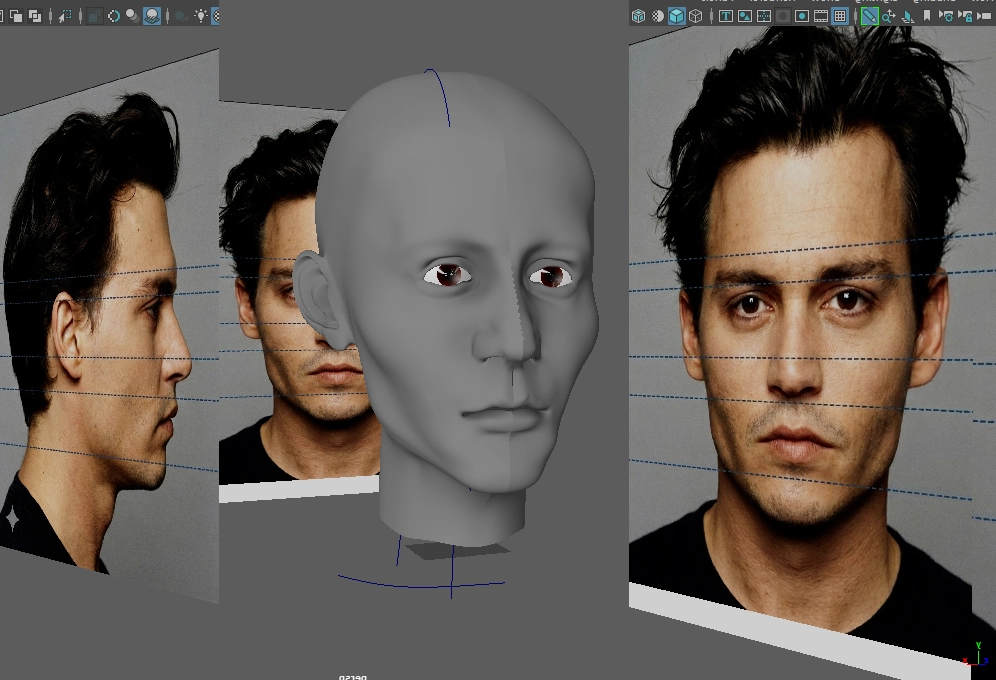
Task: Toggle use default material checker sphere
Action: pos(656,16)
